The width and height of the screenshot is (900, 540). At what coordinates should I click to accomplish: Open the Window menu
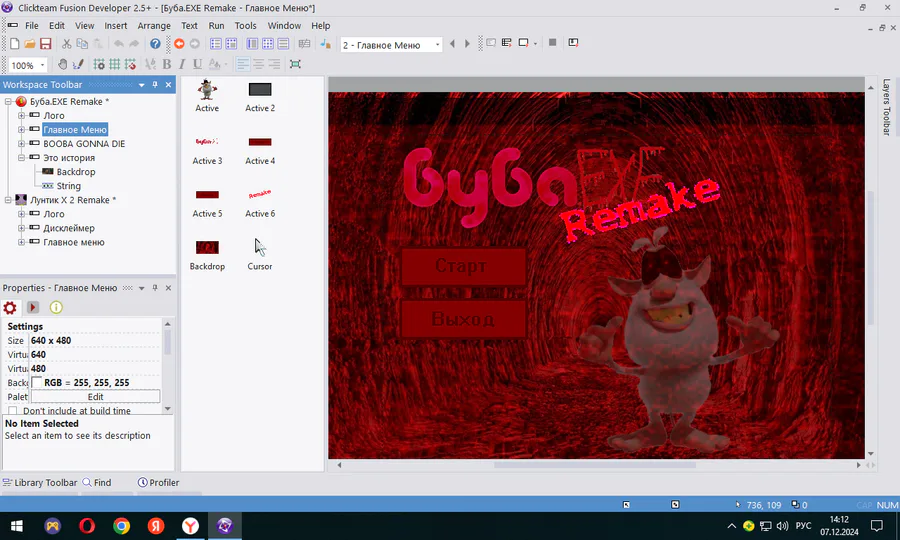(284, 26)
